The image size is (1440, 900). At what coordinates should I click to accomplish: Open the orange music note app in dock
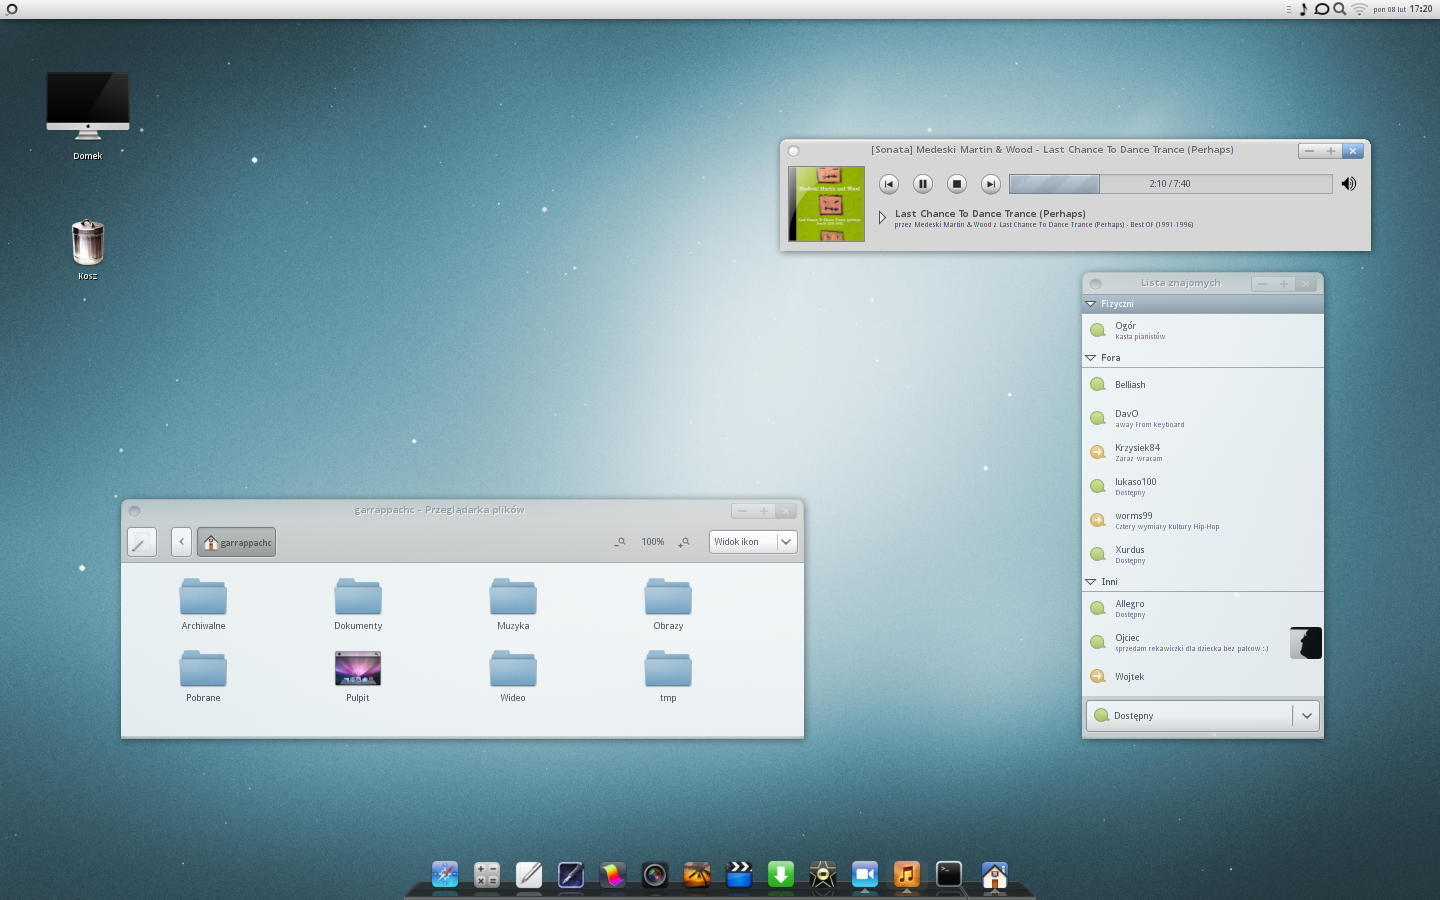click(907, 875)
